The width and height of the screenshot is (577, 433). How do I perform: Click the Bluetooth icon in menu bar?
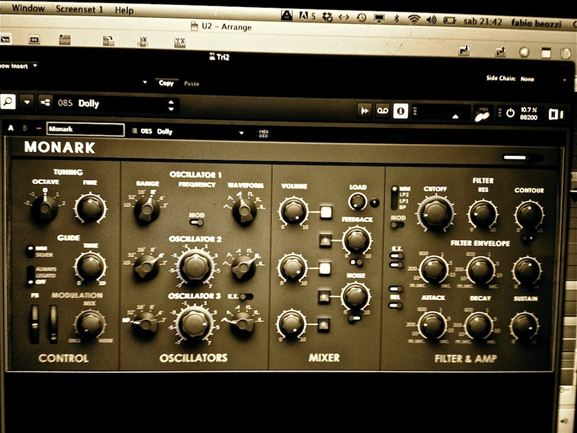coord(397,18)
